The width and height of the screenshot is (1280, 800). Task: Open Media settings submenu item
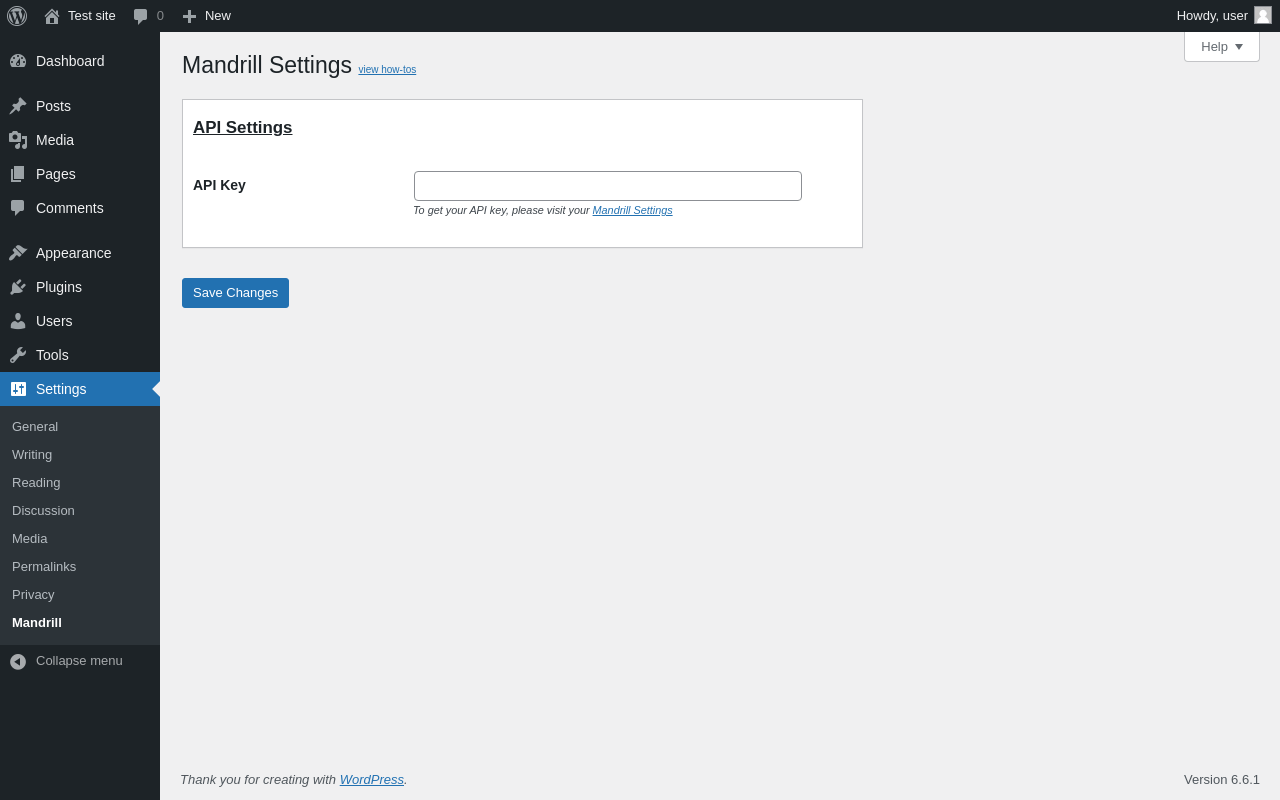click(80, 539)
